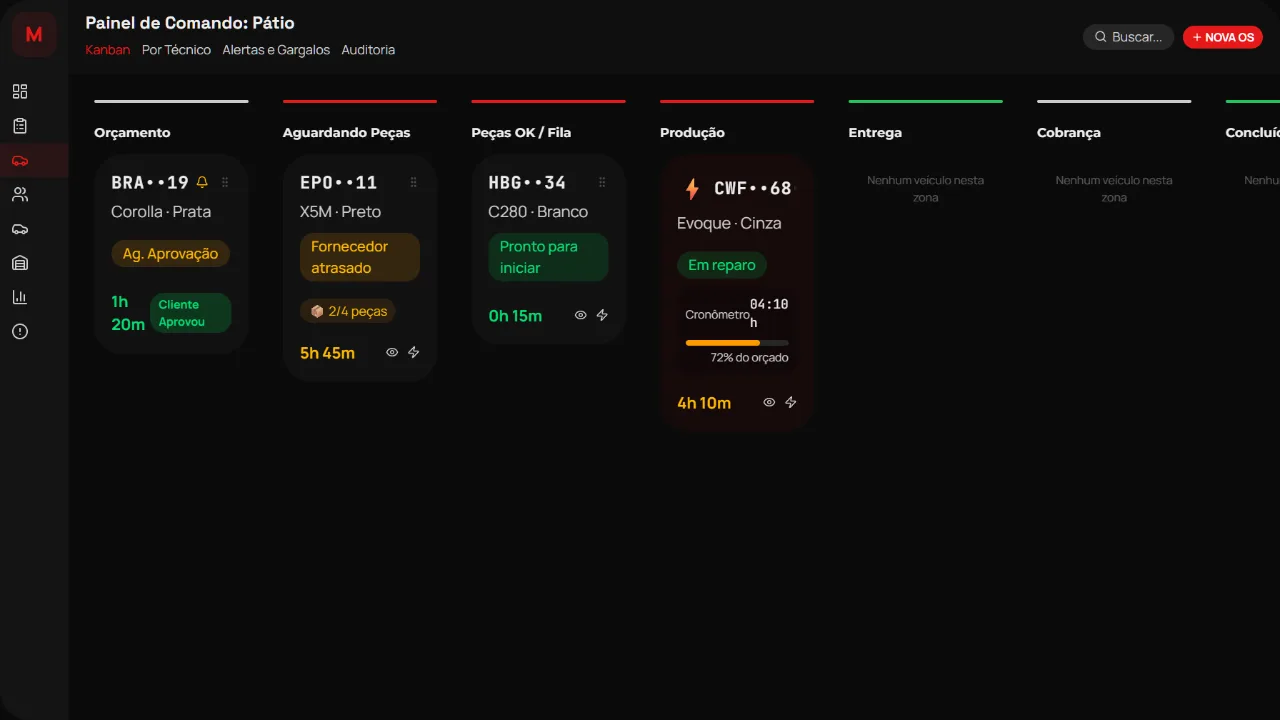
Task: Click the lightning bolt on EPO••11 card
Action: point(414,352)
